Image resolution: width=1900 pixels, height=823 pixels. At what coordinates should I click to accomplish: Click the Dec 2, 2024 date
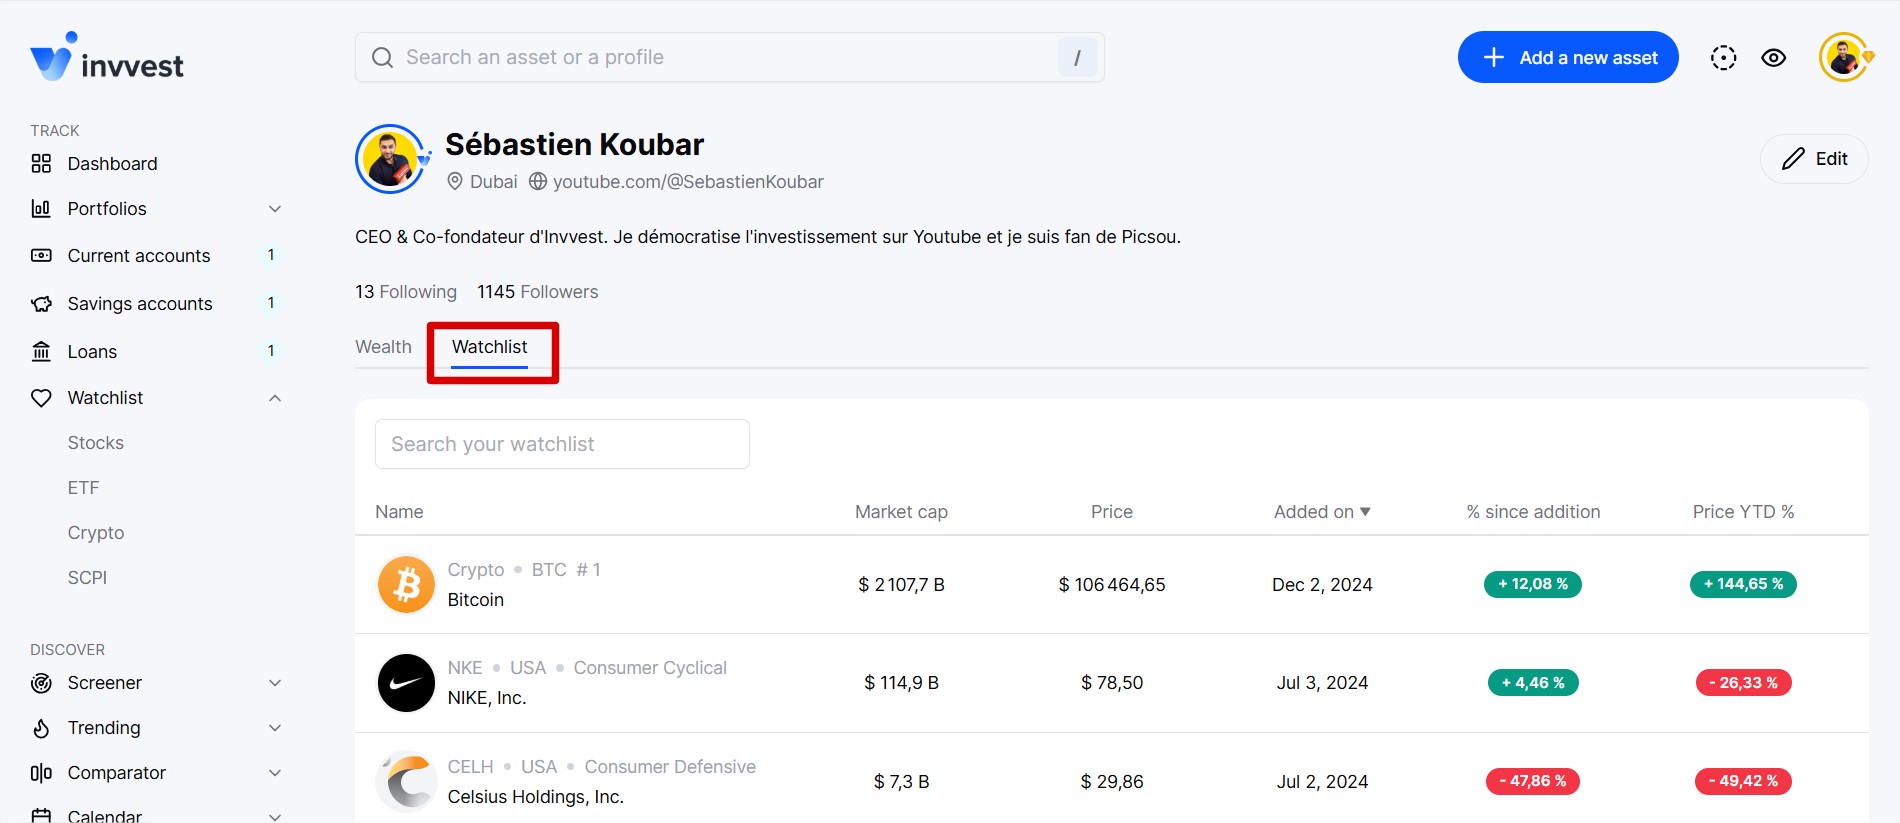(1322, 585)
